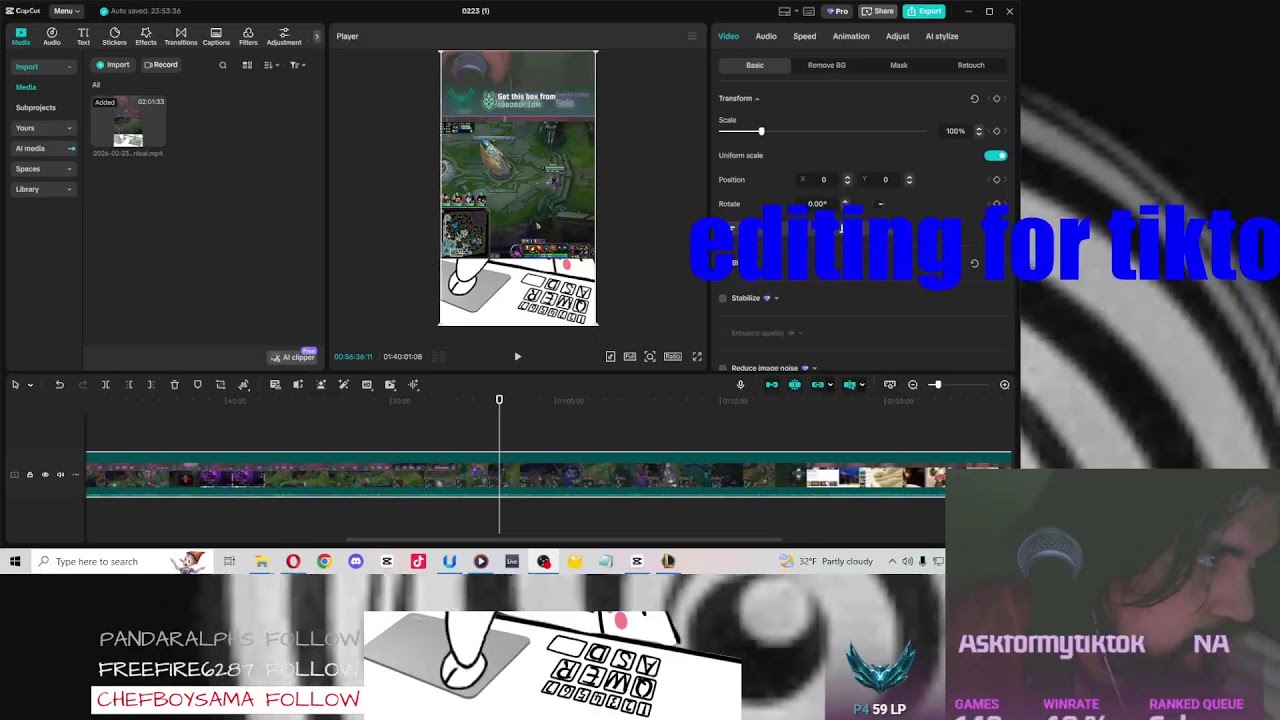
Task: Open the Stickers panel
Action: pyautogui.click(x=114, y=36)
